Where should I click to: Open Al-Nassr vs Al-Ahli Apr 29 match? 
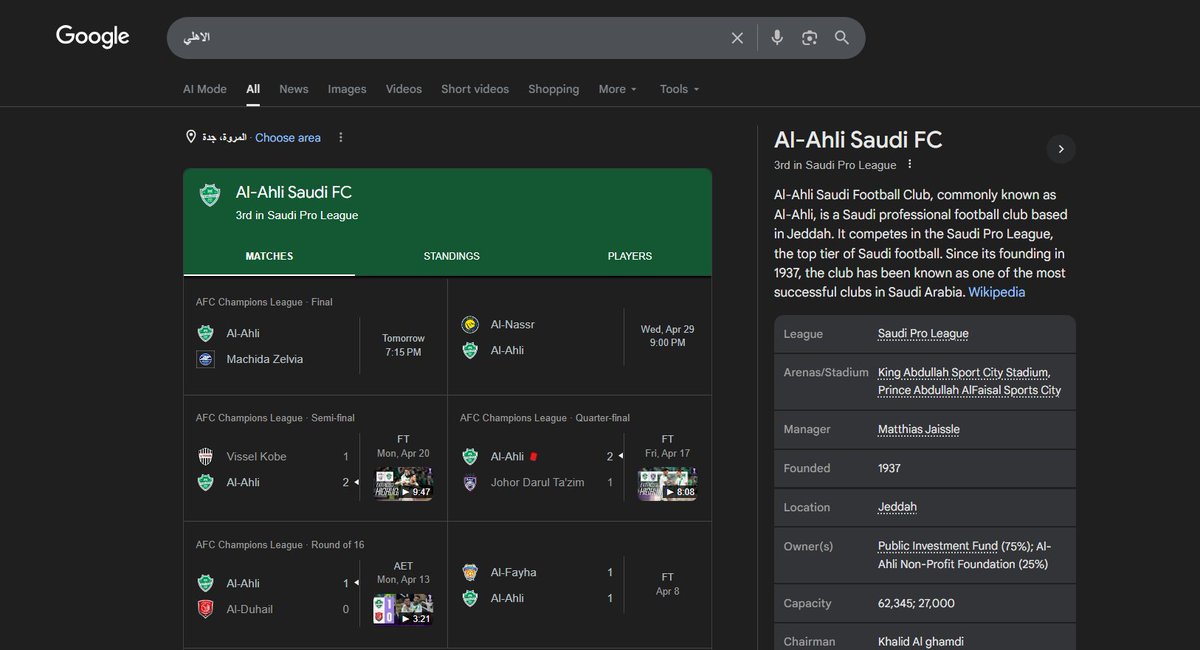point(580,336)
